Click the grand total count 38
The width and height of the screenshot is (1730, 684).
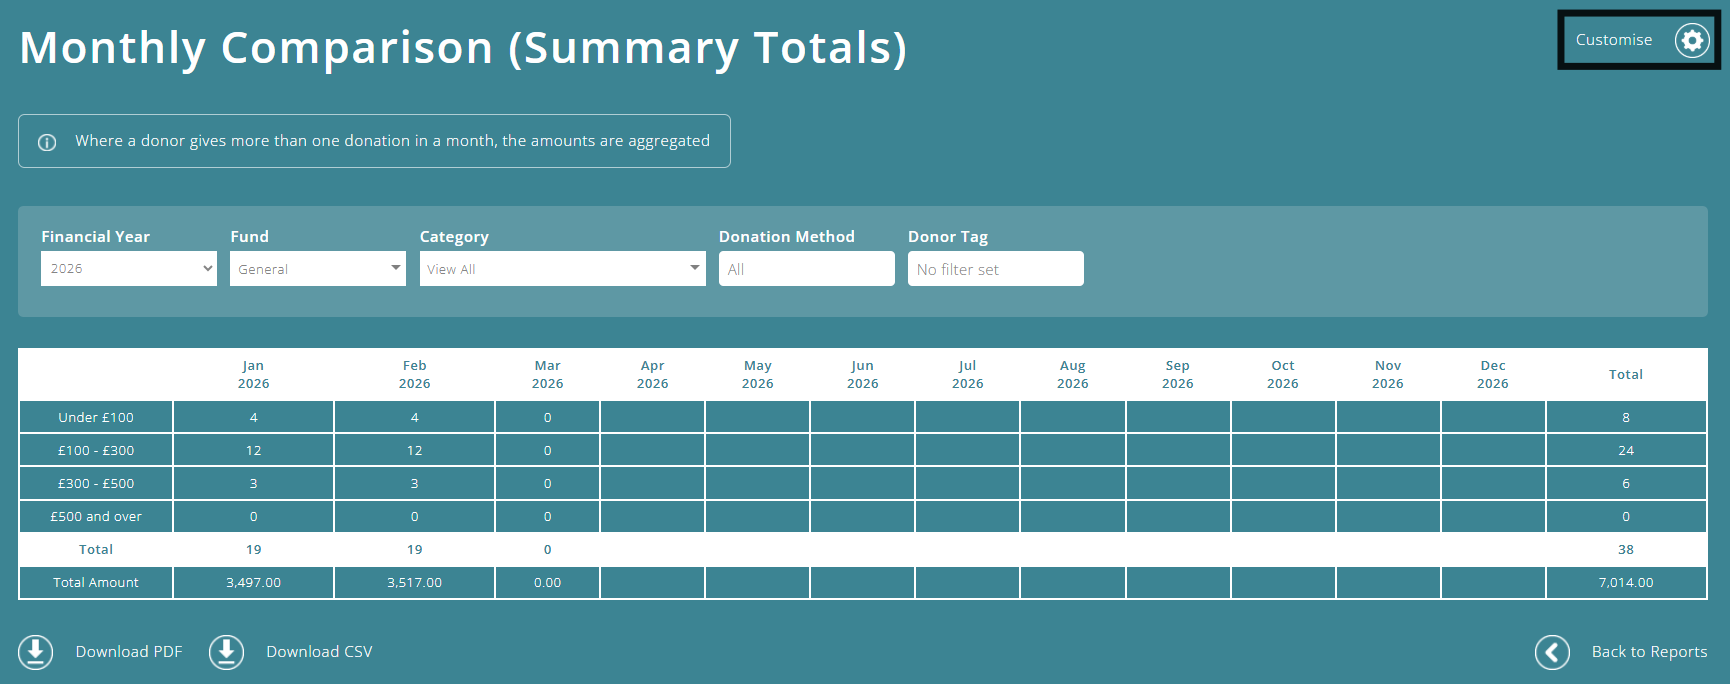tap(1626, 549)
